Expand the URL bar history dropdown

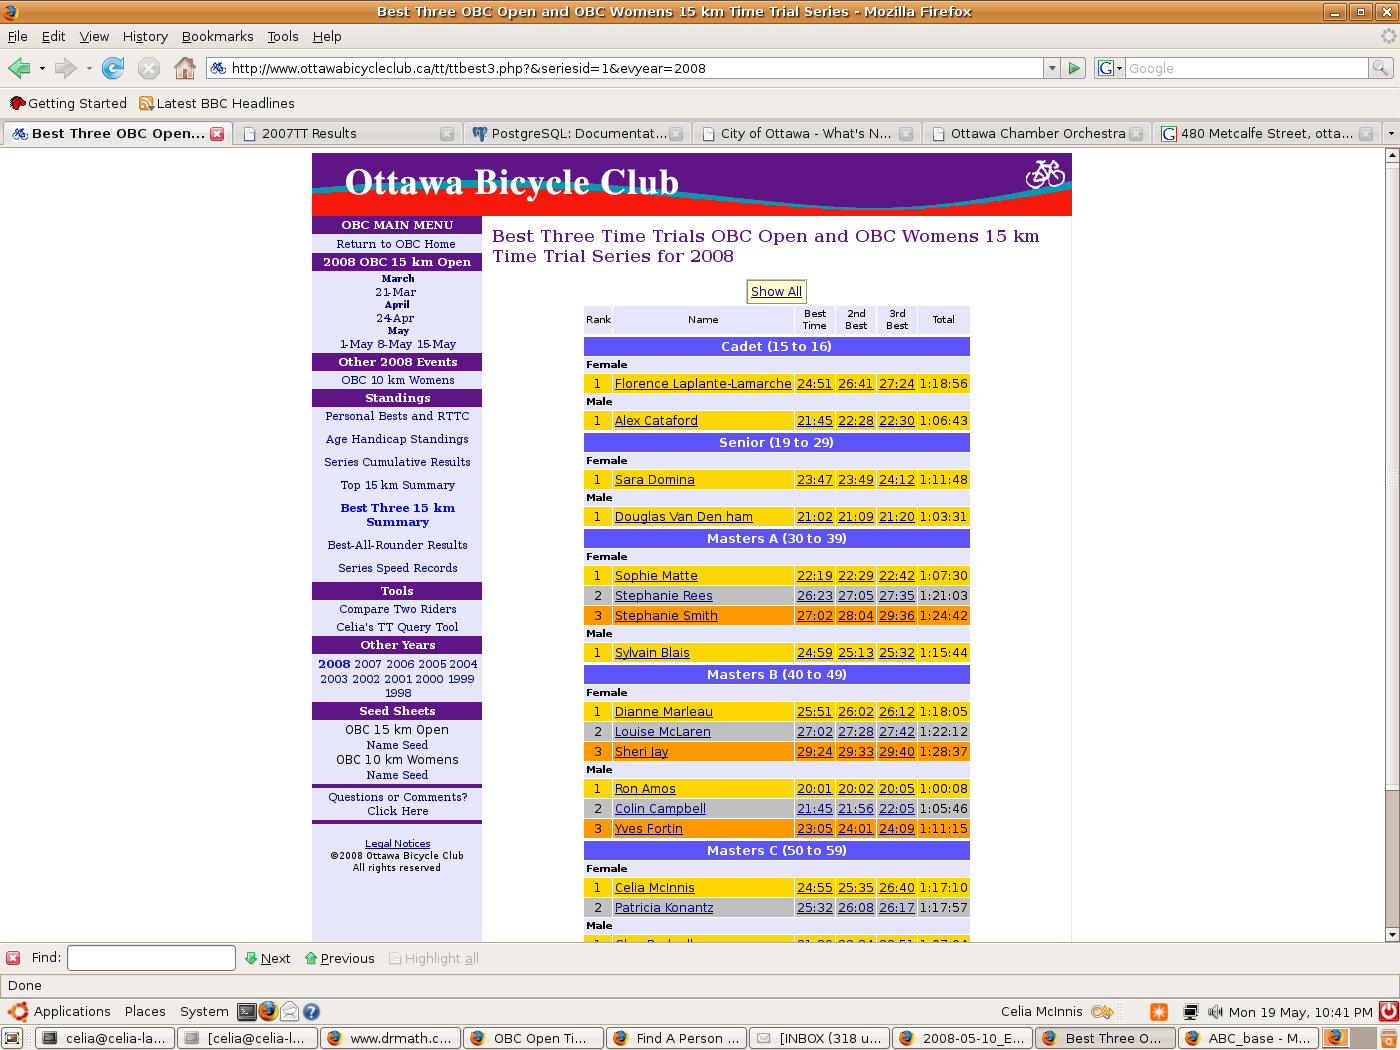(1051, 68)
